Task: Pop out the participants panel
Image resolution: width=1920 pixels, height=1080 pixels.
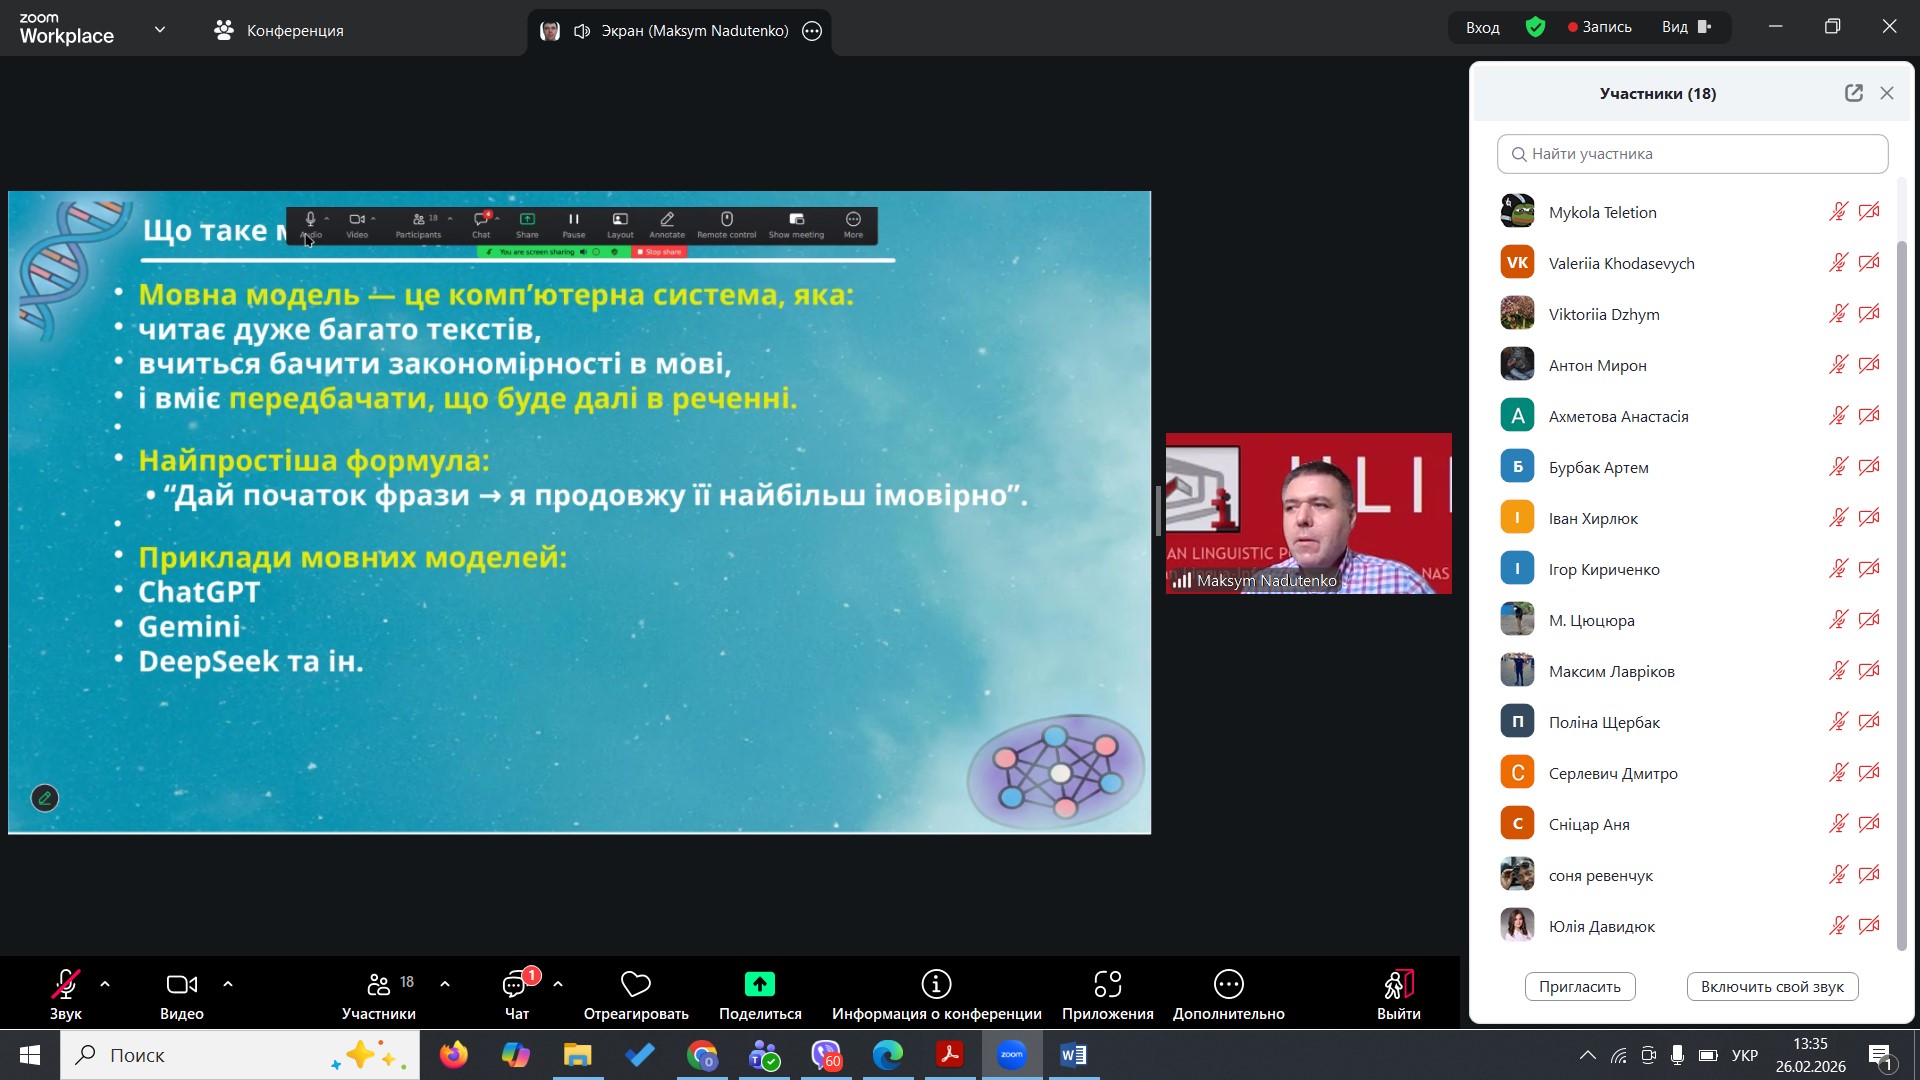Action: click(1853, 93)
